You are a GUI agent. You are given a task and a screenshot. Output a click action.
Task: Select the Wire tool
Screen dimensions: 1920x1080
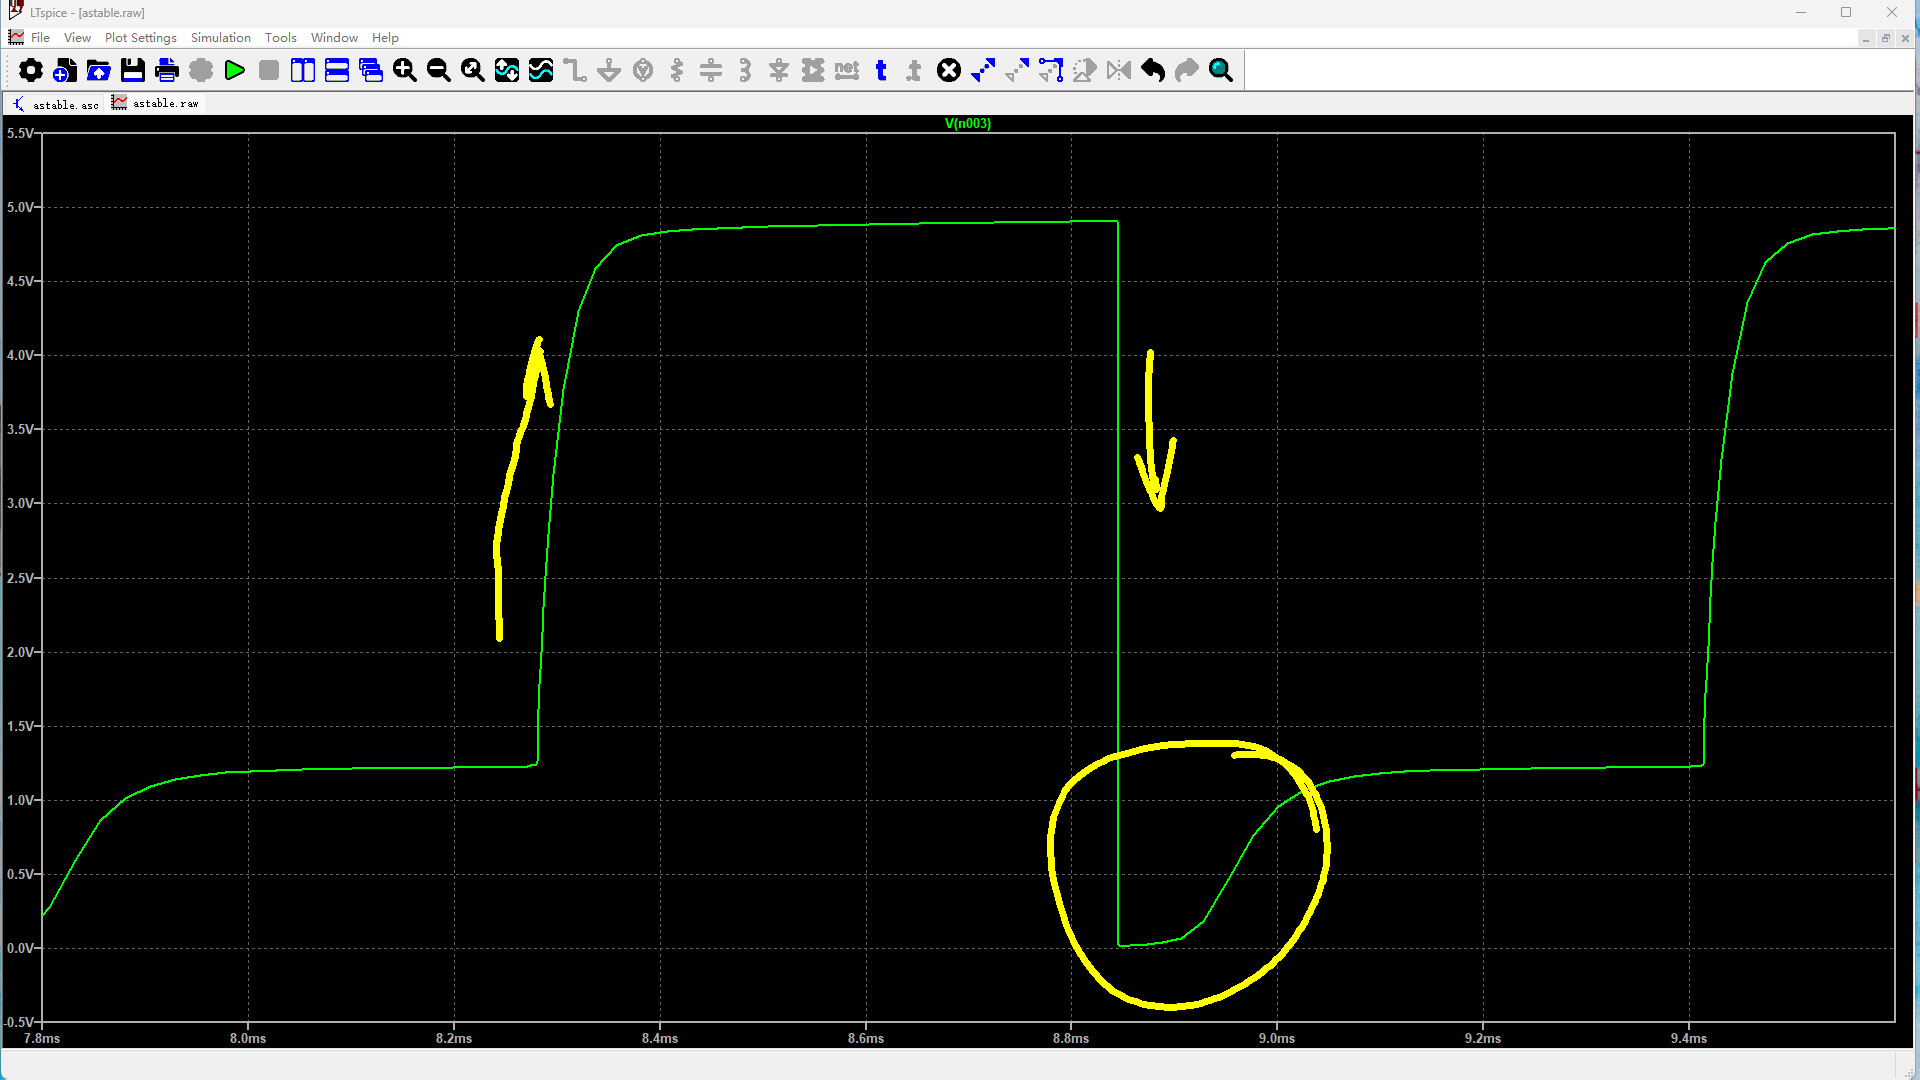(575, 70)
